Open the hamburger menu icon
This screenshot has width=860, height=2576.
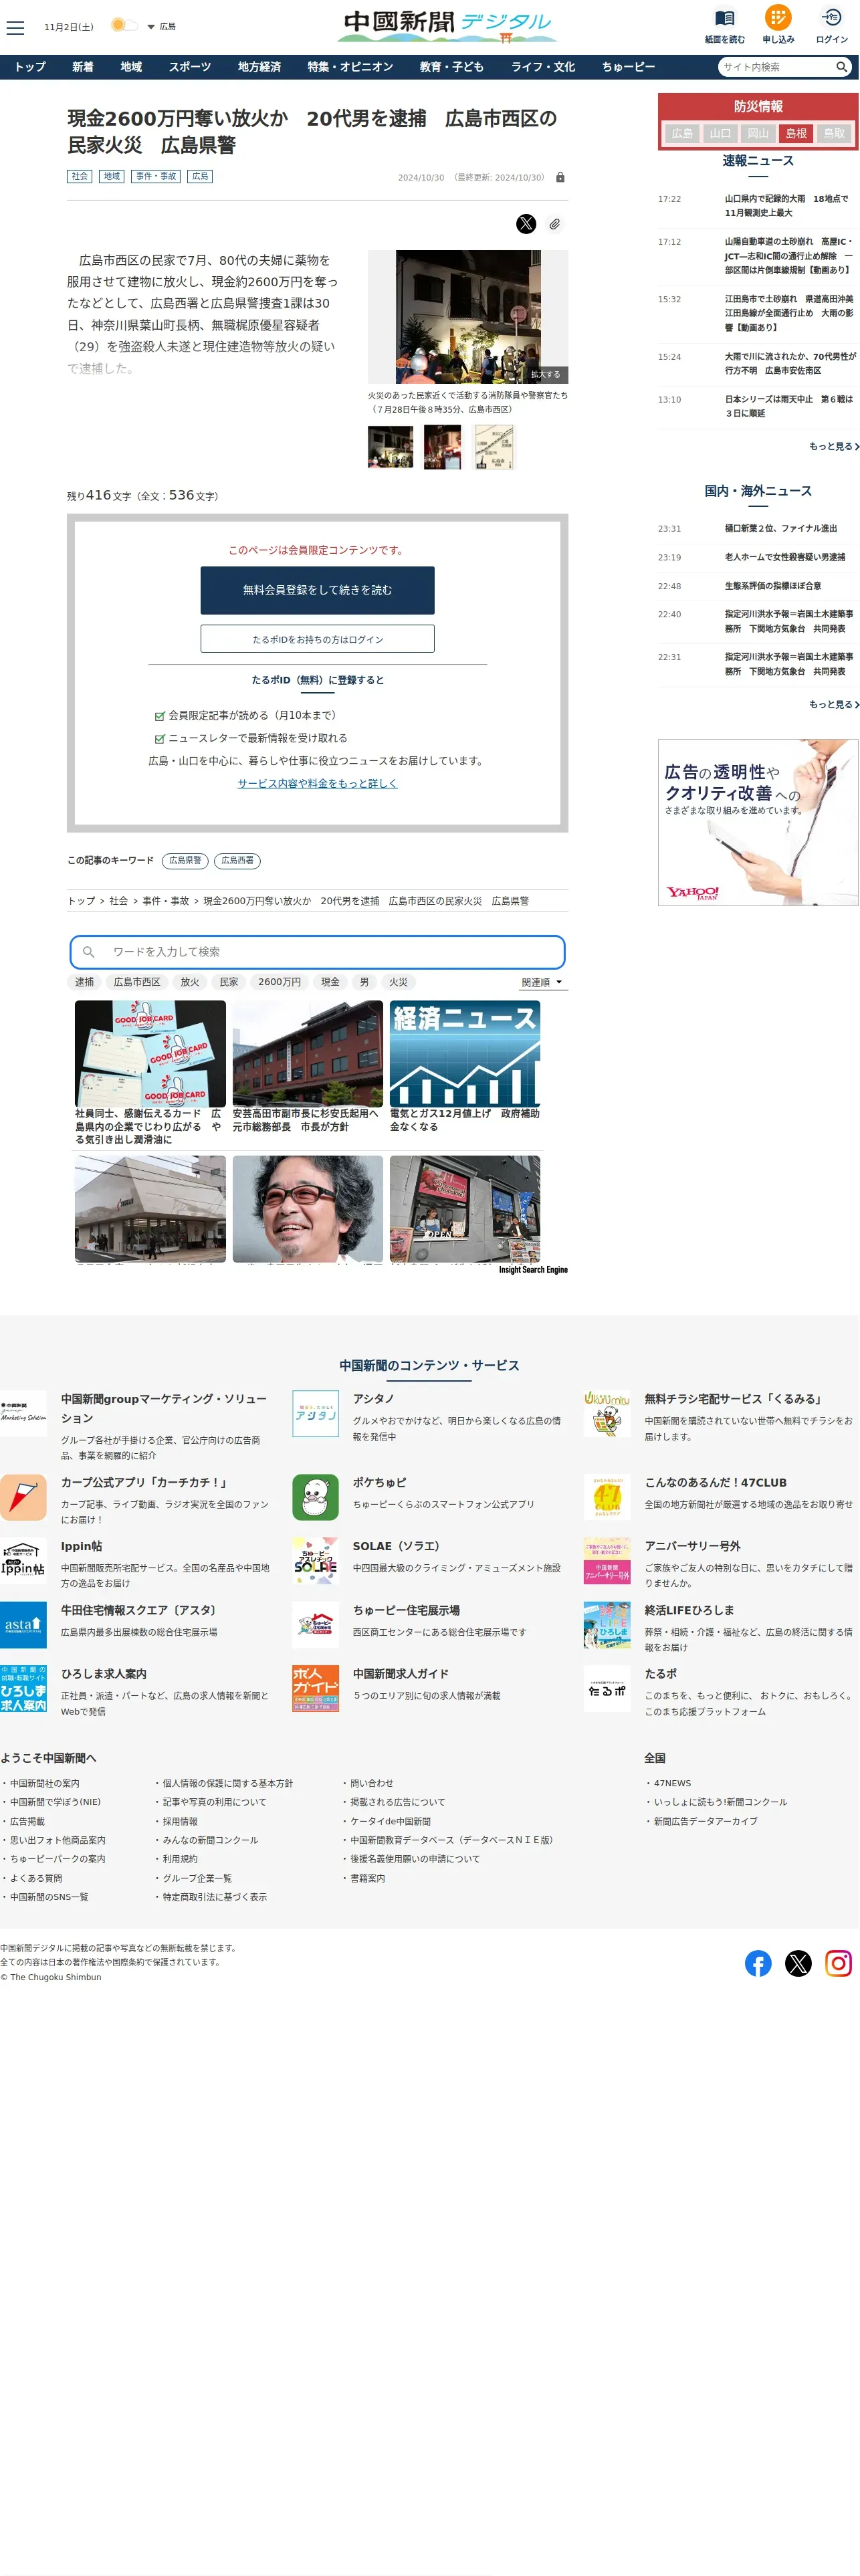click(x=15, y=27)
